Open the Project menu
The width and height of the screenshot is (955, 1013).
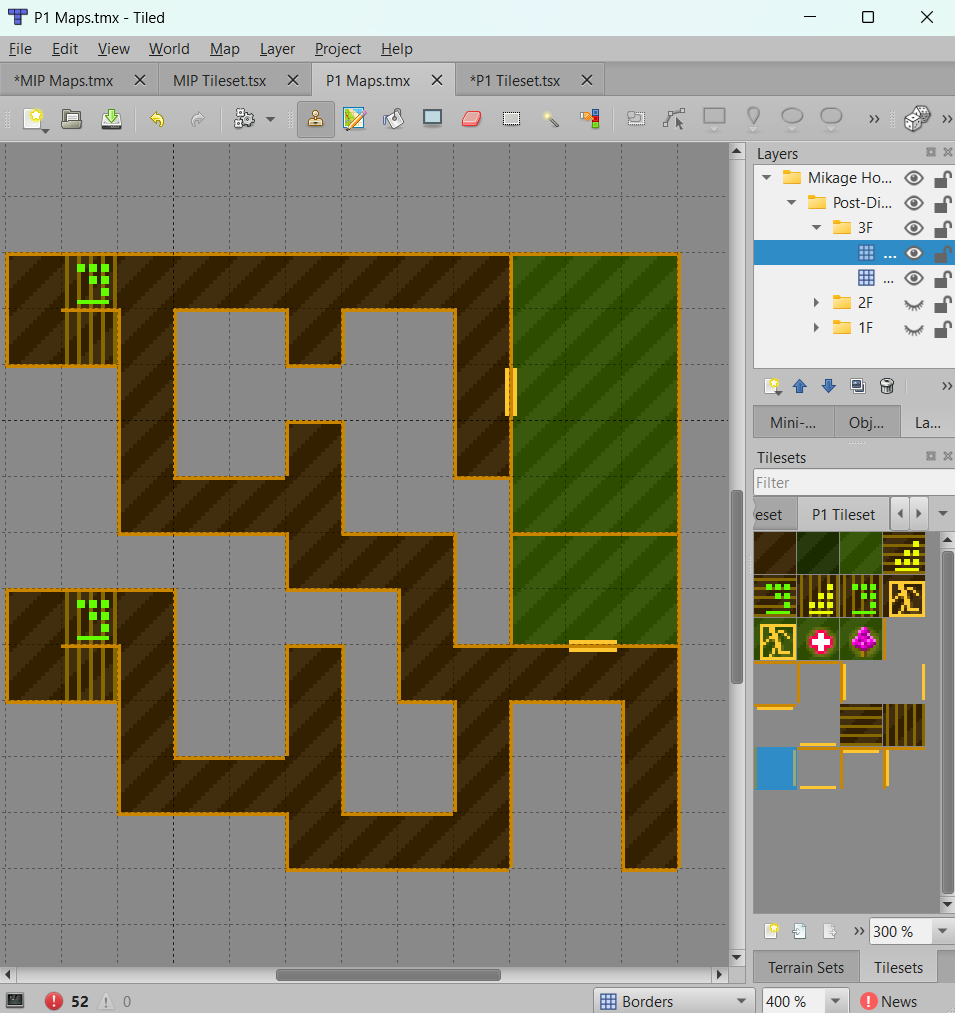[x=337, y=49]
